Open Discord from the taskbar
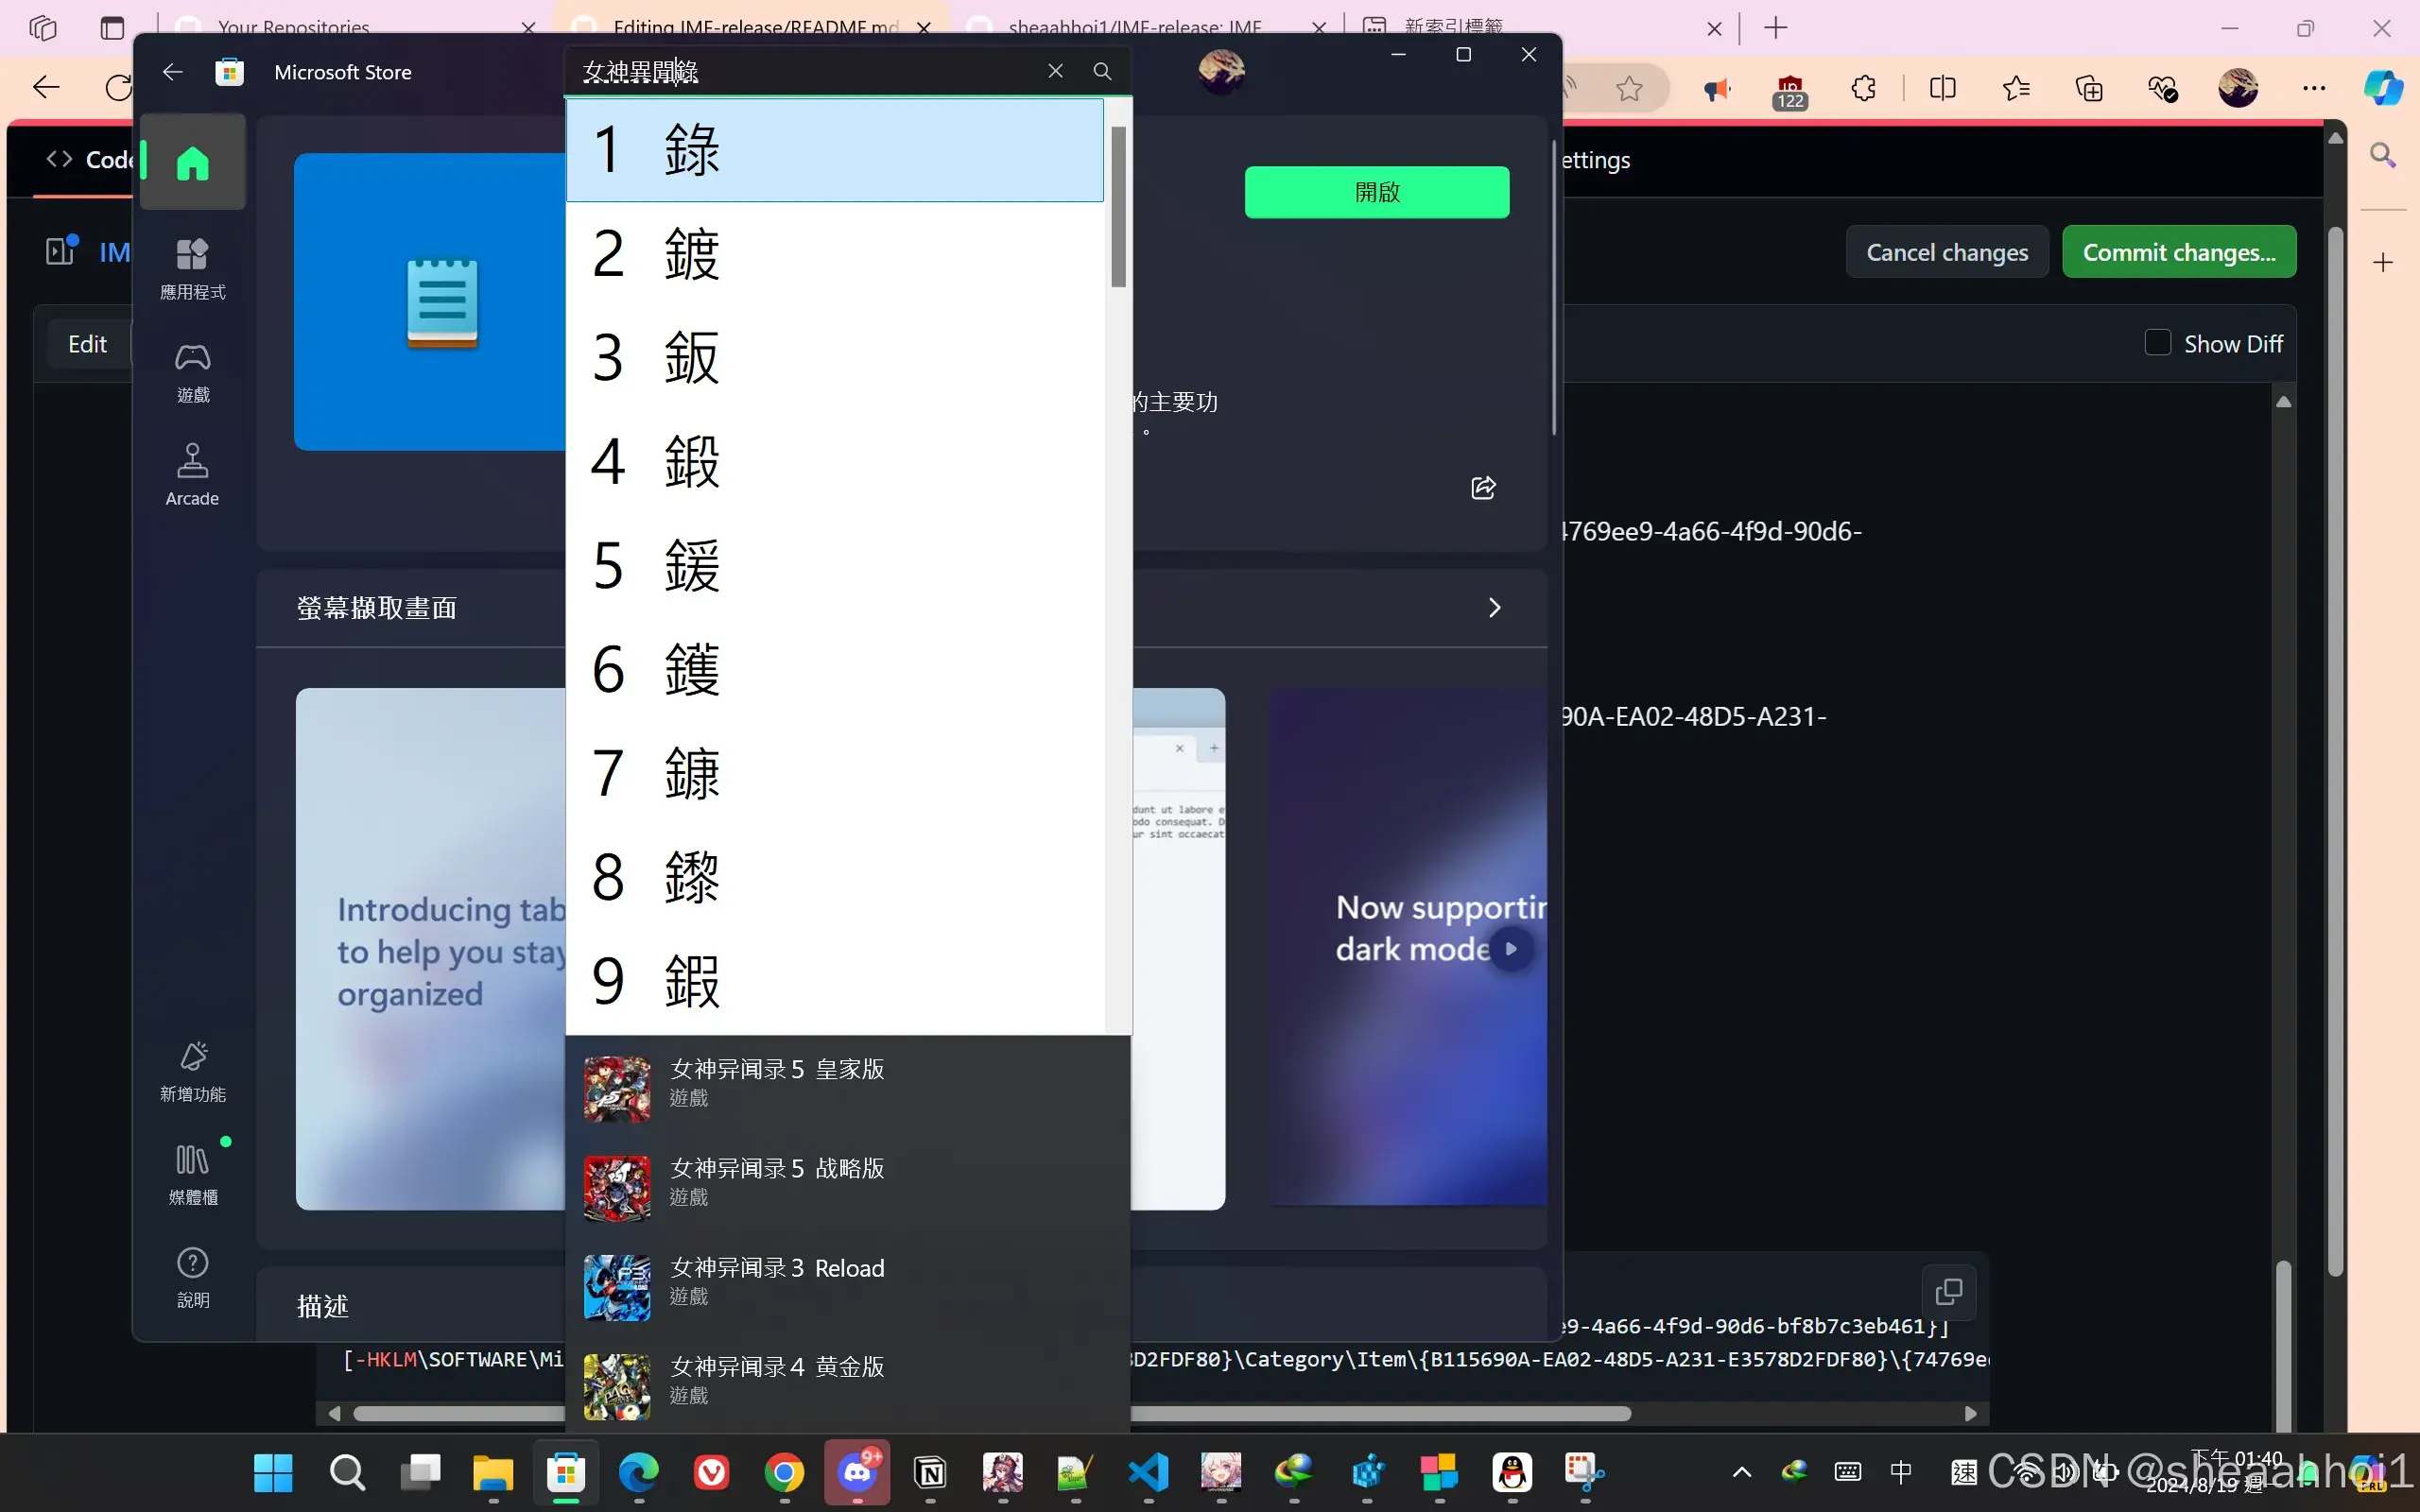2420x1512 pixels. [857, 1472]
